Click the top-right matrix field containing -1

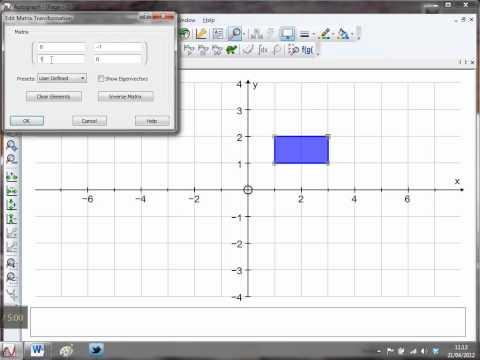point(118,47)
